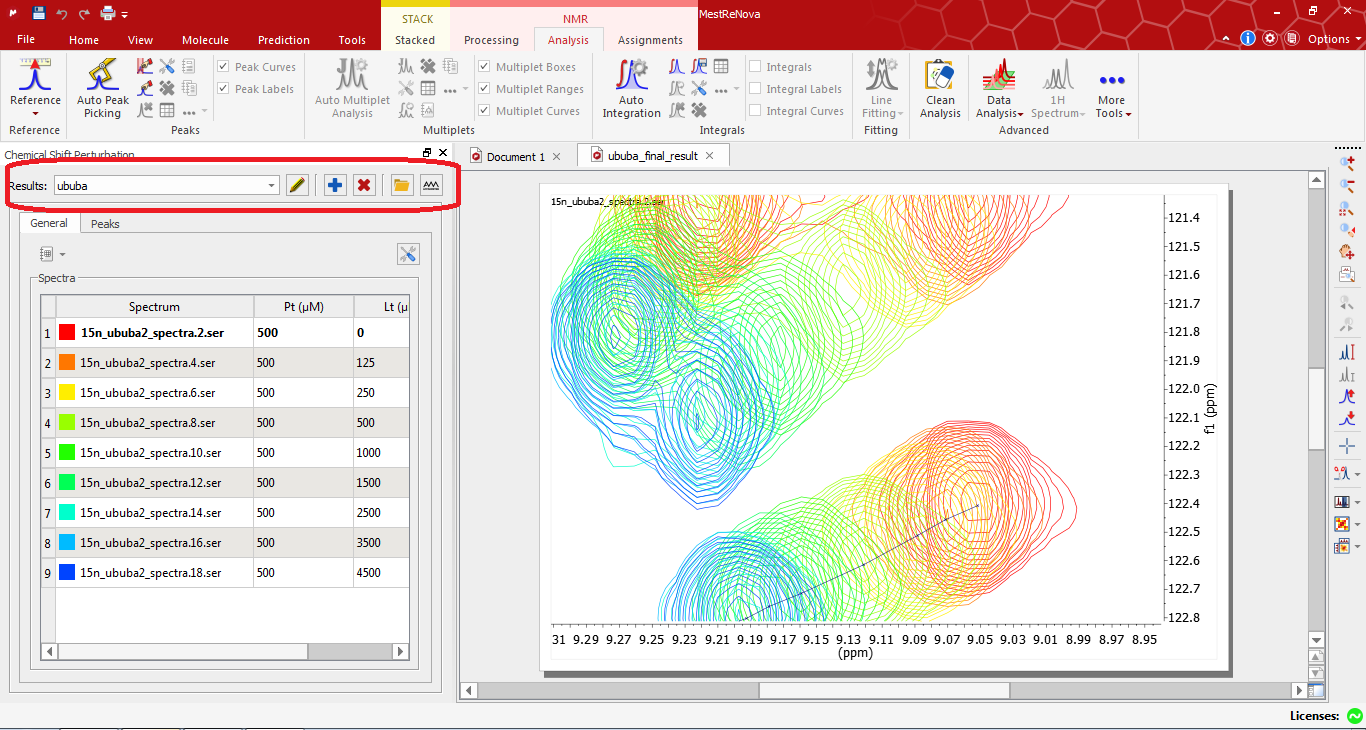This screenshot has height=730, width=1366.
Task: Click the Spectrum column header
Action: [154, 306]
